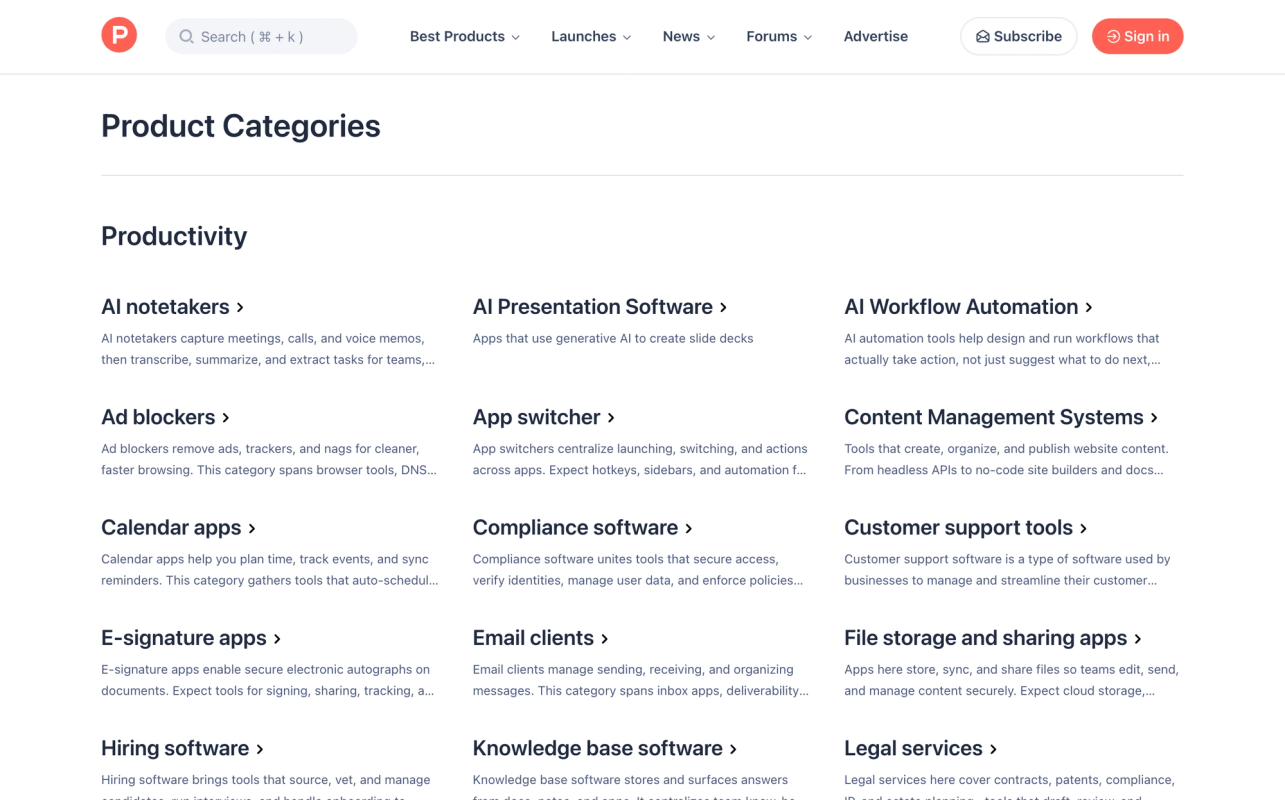Open the Email clients category
Viewport: 1285px width, 800px height.
[x=541, y=638]
